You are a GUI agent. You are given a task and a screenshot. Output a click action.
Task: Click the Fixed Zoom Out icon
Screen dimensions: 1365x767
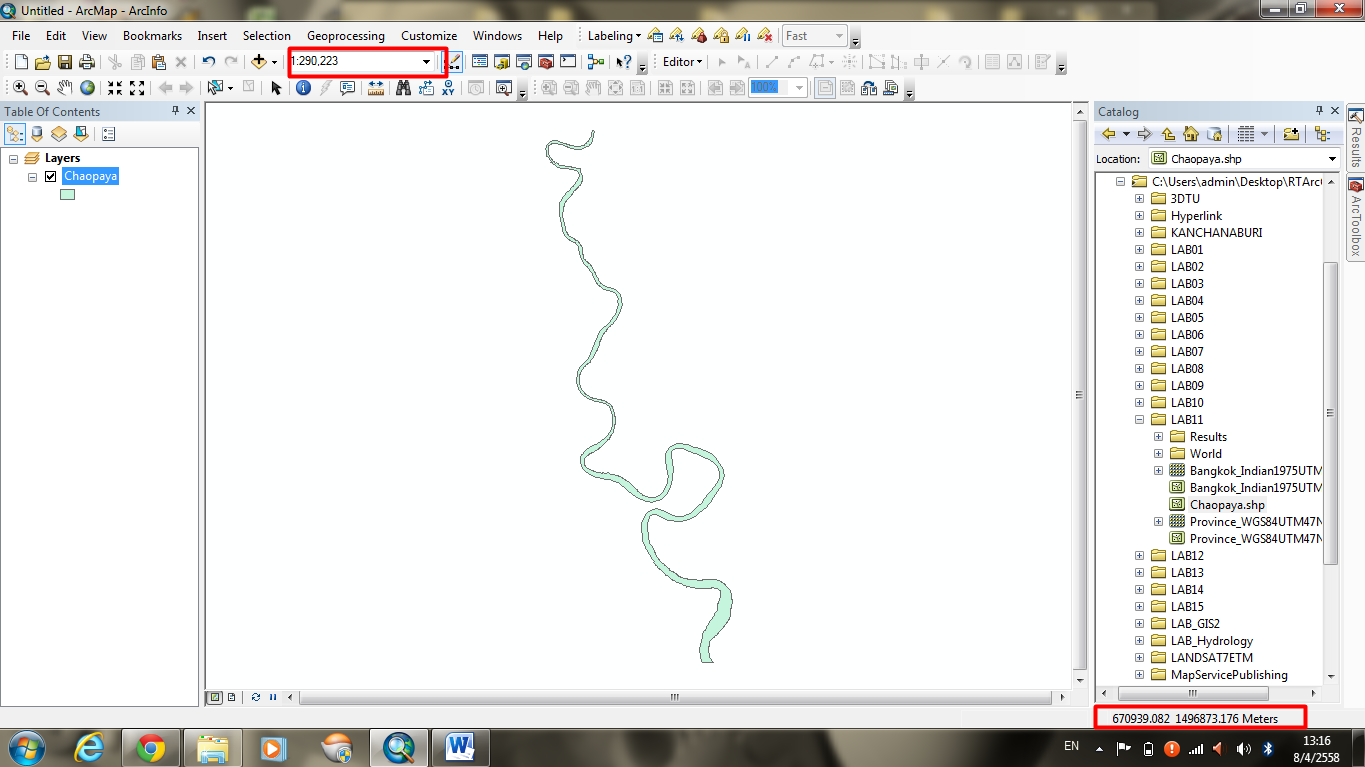[137, 88]
